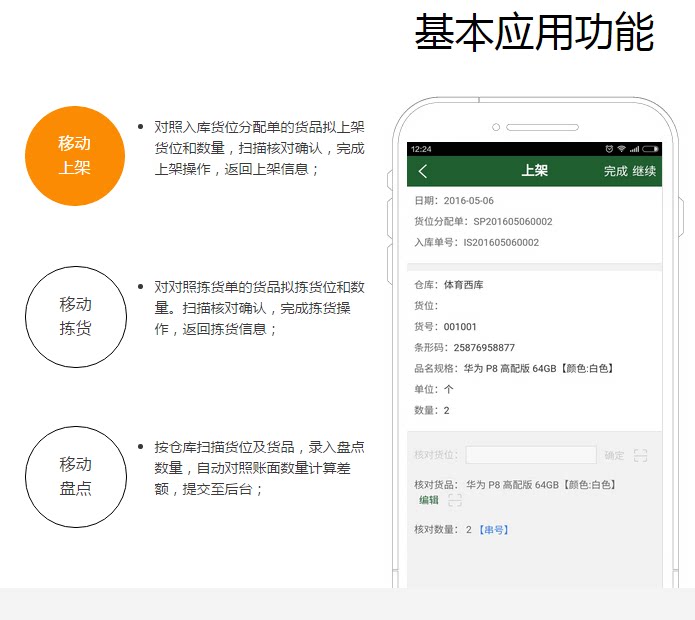695x620 pixels.
Task: Tap the 继续 button in the header
Action: [644, 171]
